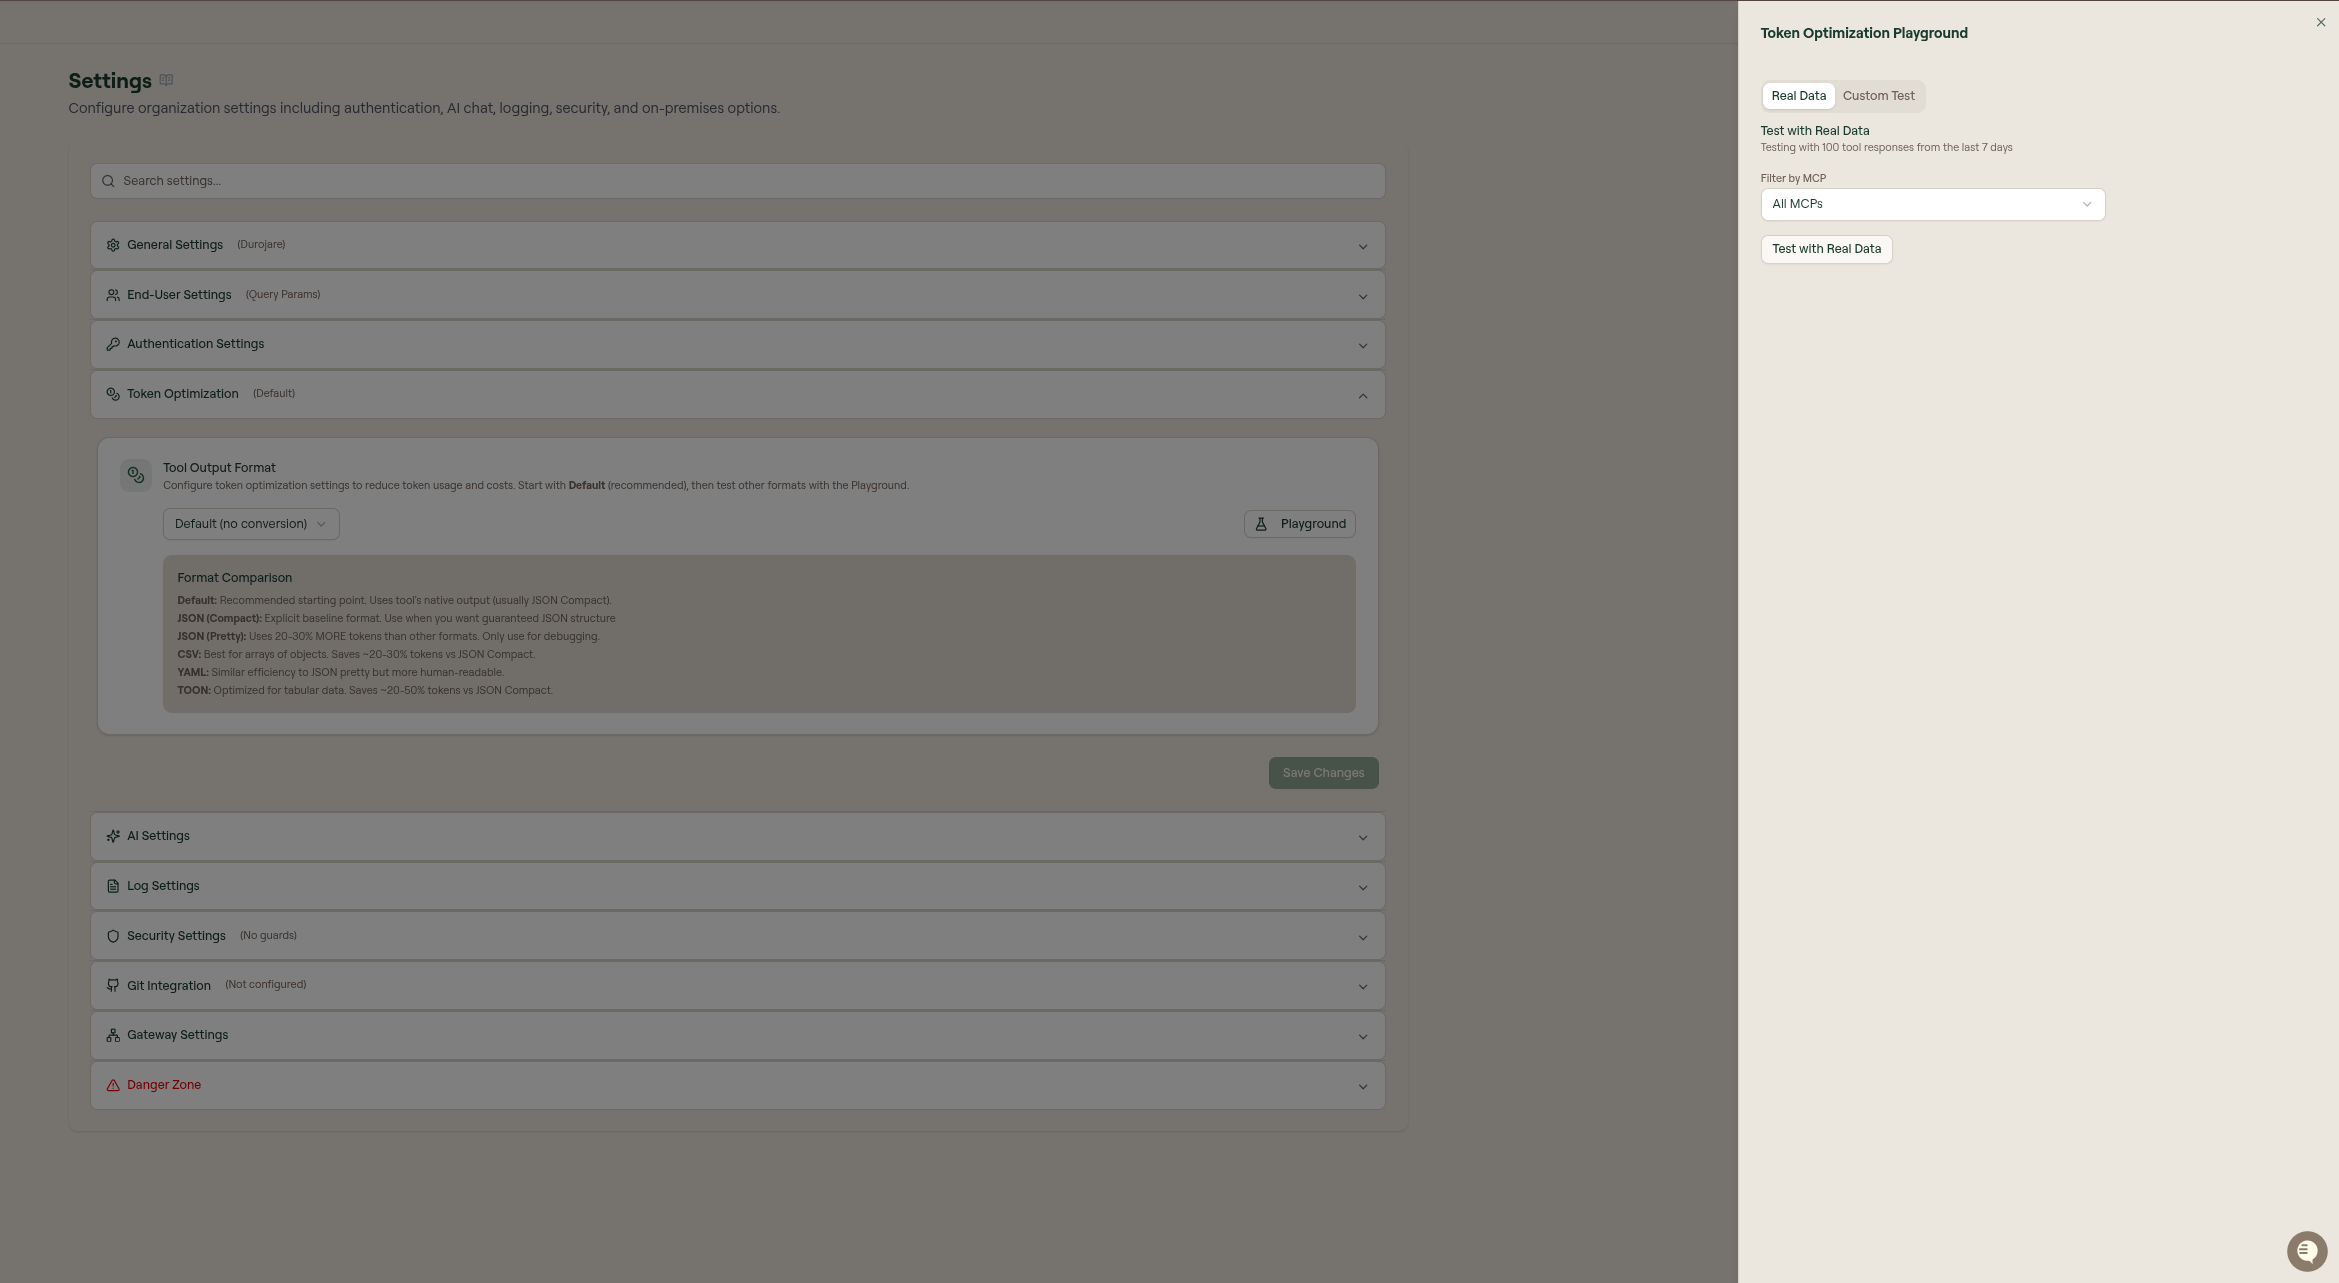Click the Log Settings section title
The width and height of the screenshot is (2339, 1283).
pyautogui.click(x=163, y=886)
